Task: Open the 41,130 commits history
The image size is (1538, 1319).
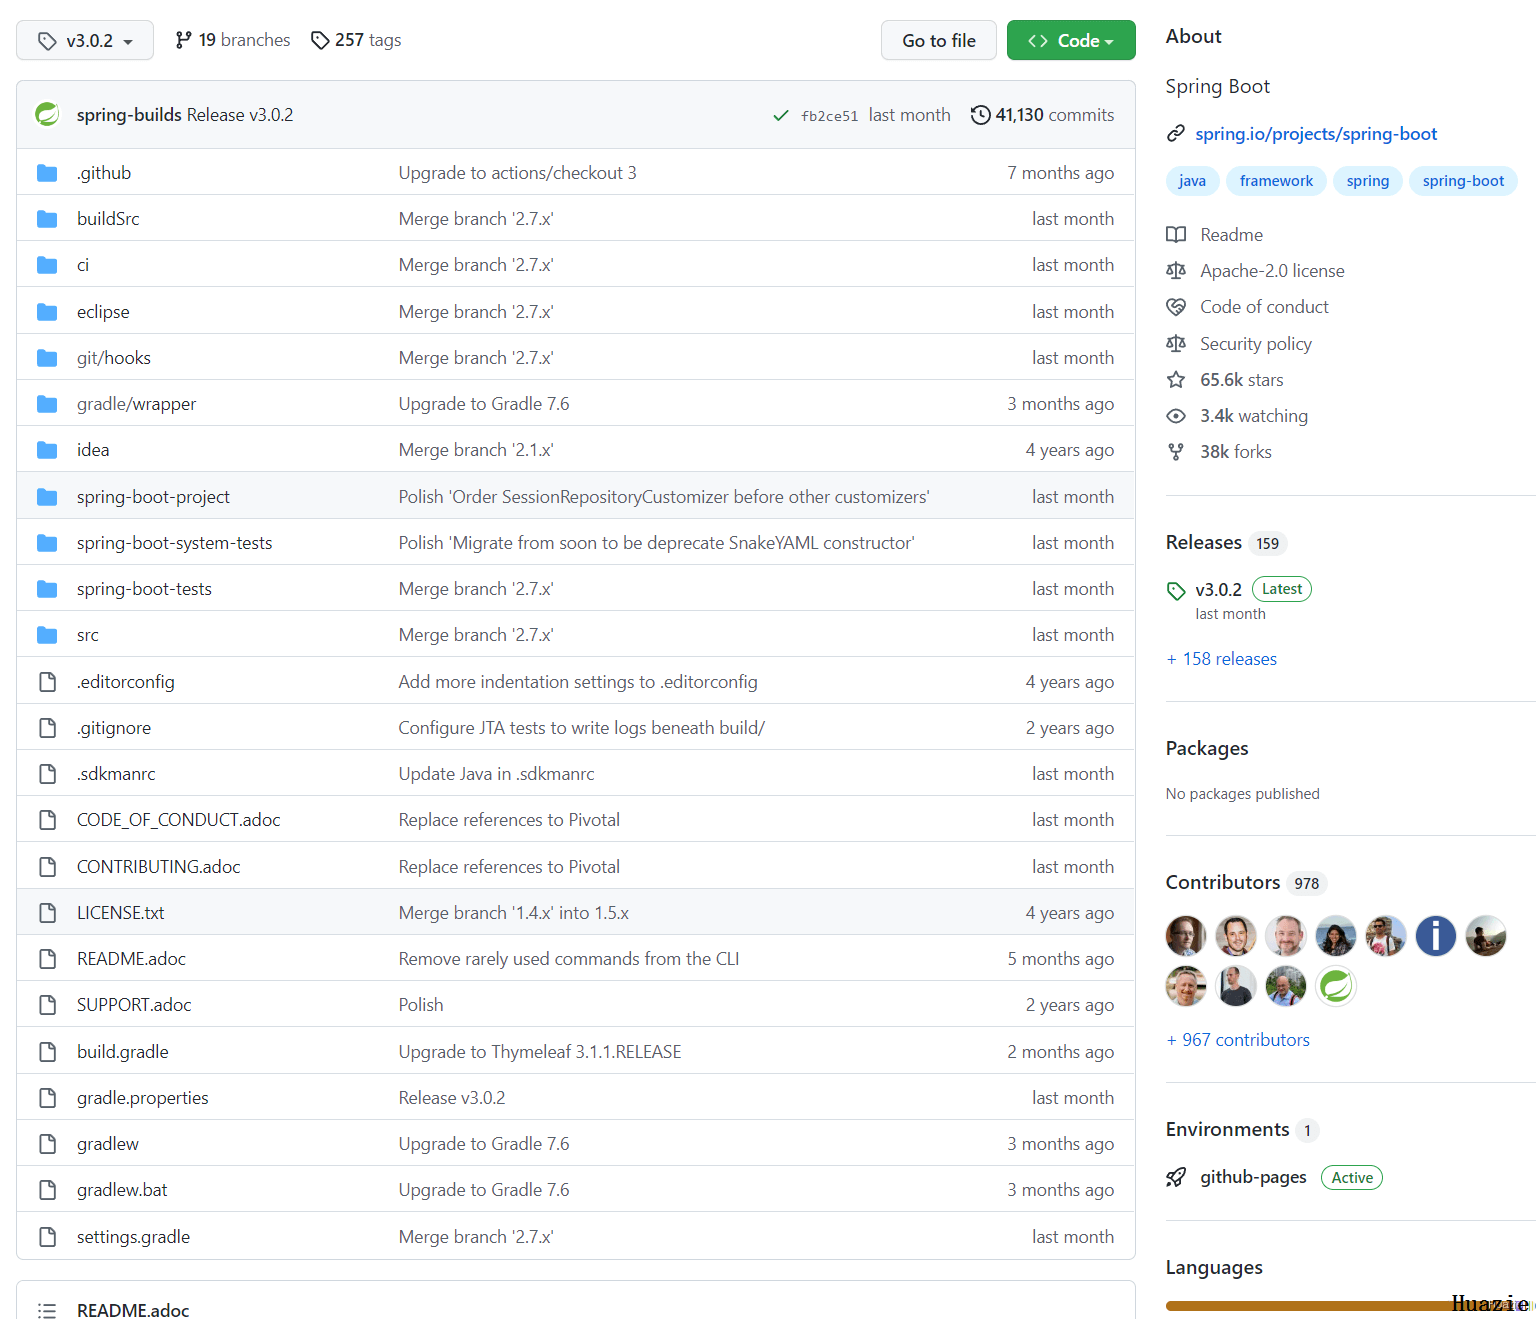Action: tap(1042, 115)
